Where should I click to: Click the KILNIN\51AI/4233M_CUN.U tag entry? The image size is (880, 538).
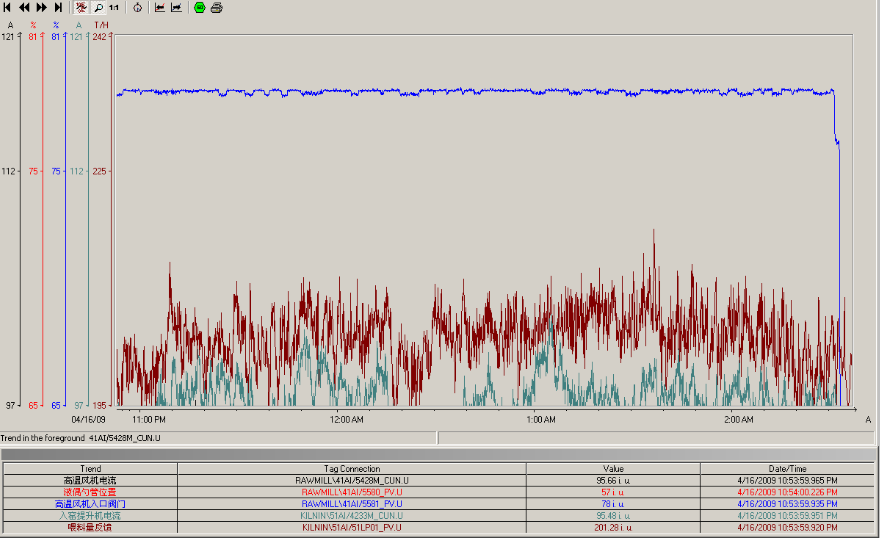pos(351,515)
